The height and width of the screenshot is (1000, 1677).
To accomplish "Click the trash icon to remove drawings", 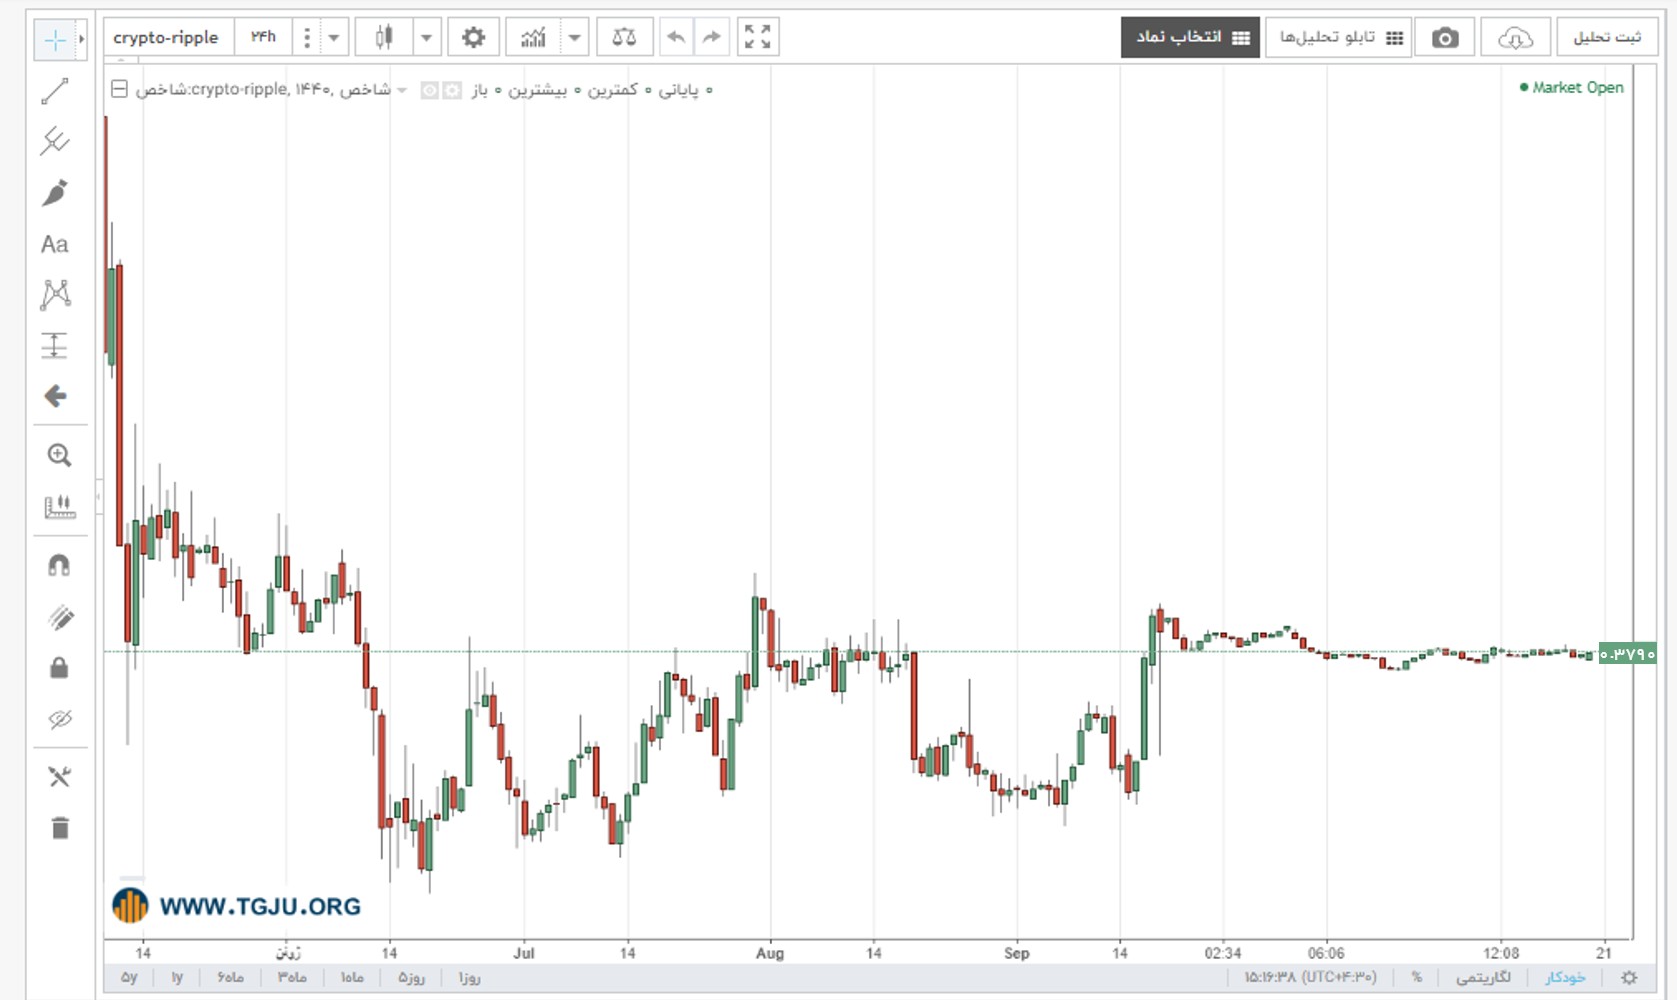I will pos(60,828).
